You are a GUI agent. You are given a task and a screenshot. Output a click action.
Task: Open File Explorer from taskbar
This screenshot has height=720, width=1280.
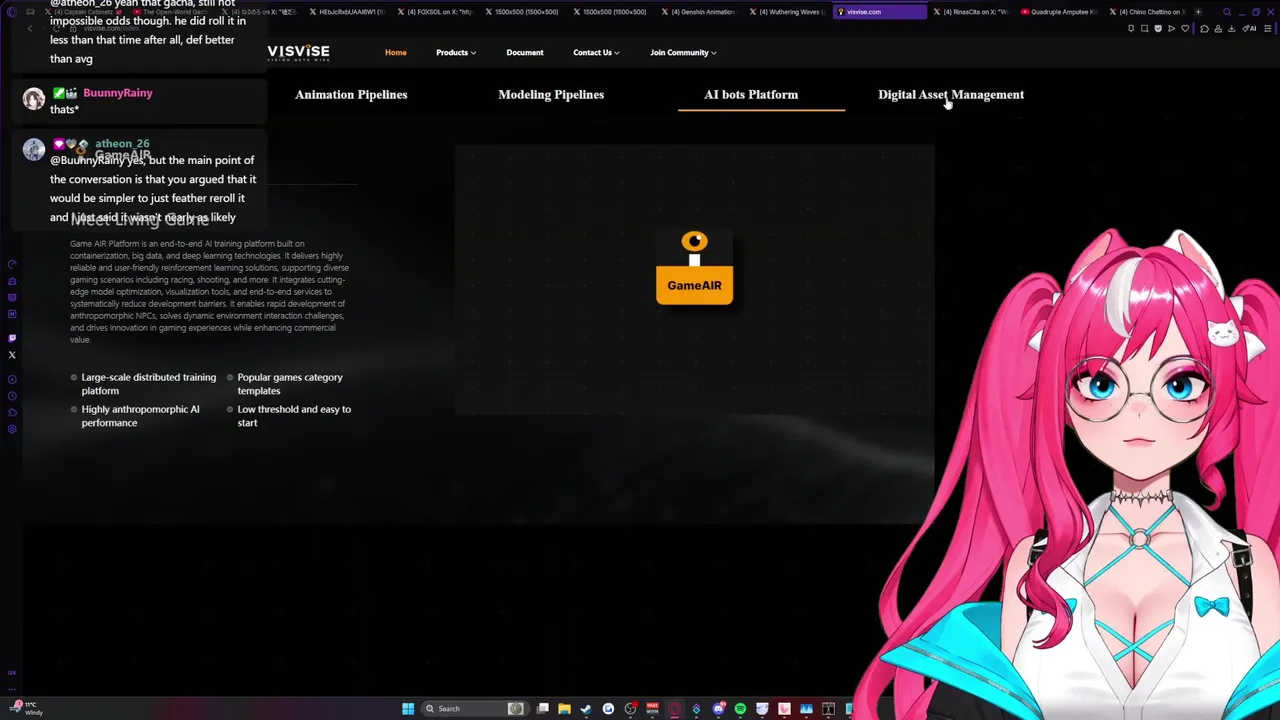coord(564,708)
